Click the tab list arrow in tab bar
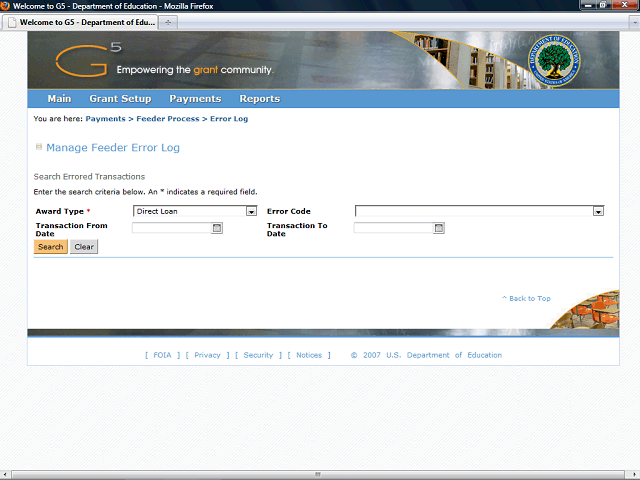 pos(634,23)
